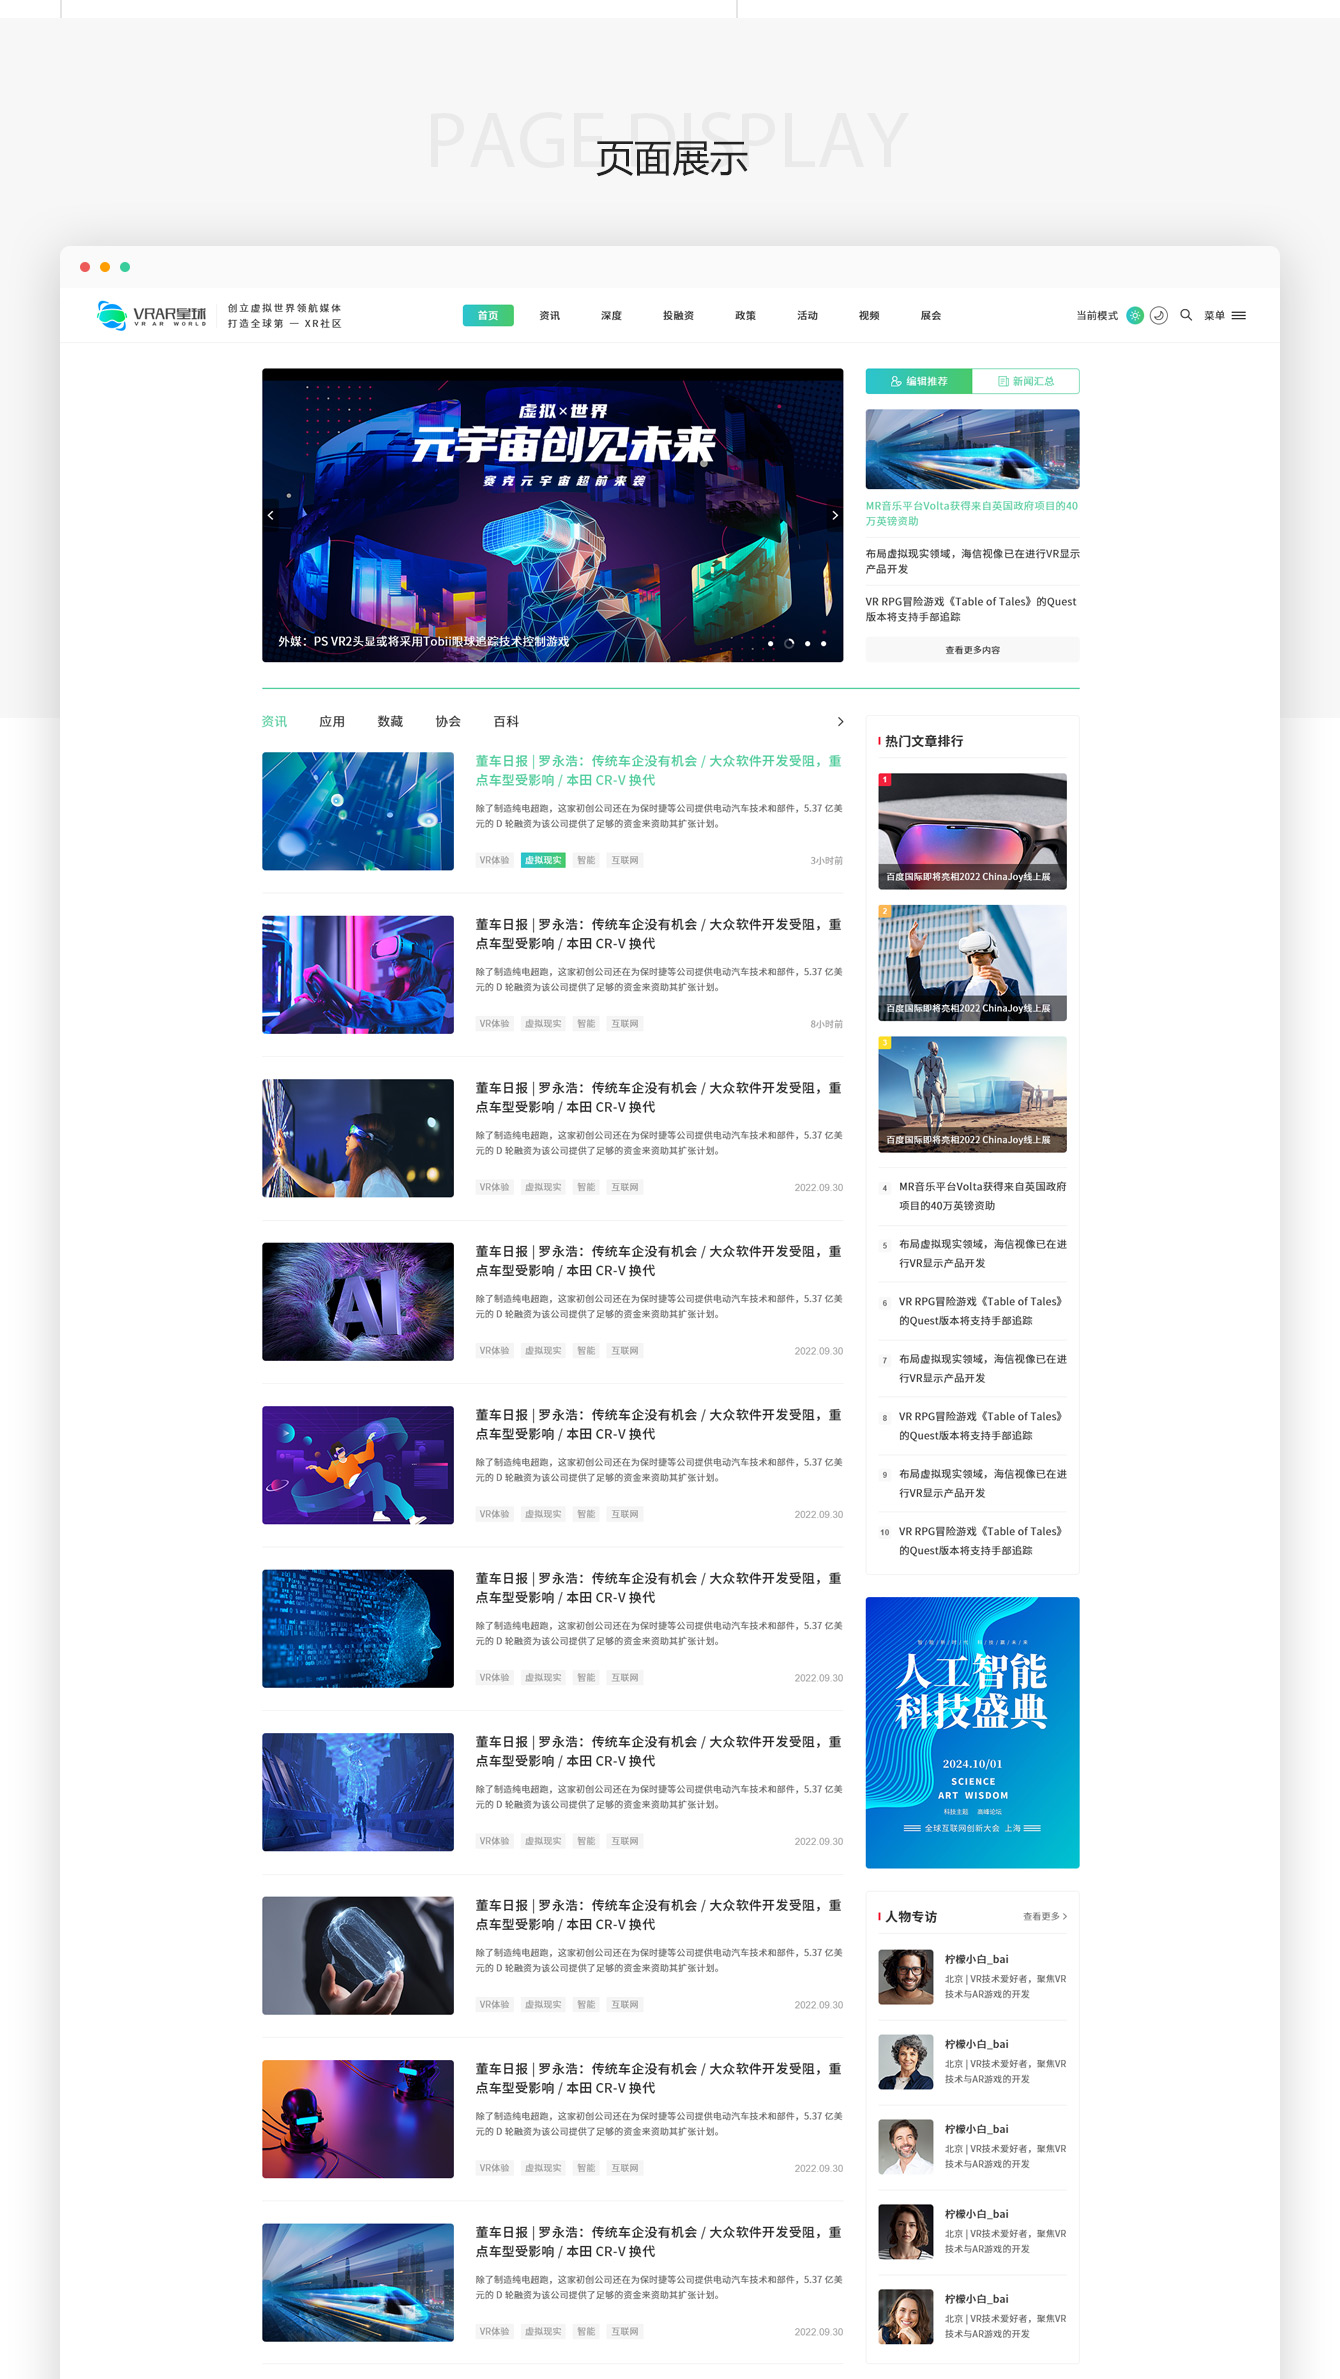Expand 人物专访 via 查看更多 link

click(1045, 1917)
